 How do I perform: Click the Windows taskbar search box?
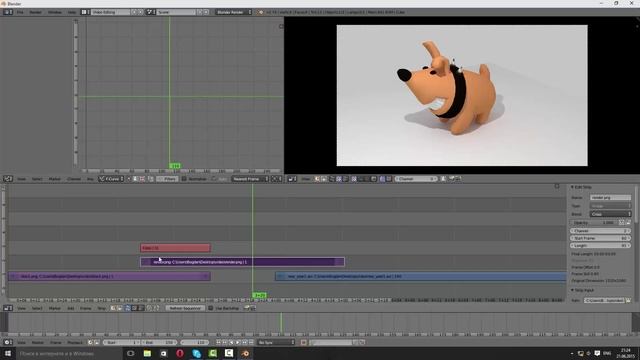[x=69, y=353]
